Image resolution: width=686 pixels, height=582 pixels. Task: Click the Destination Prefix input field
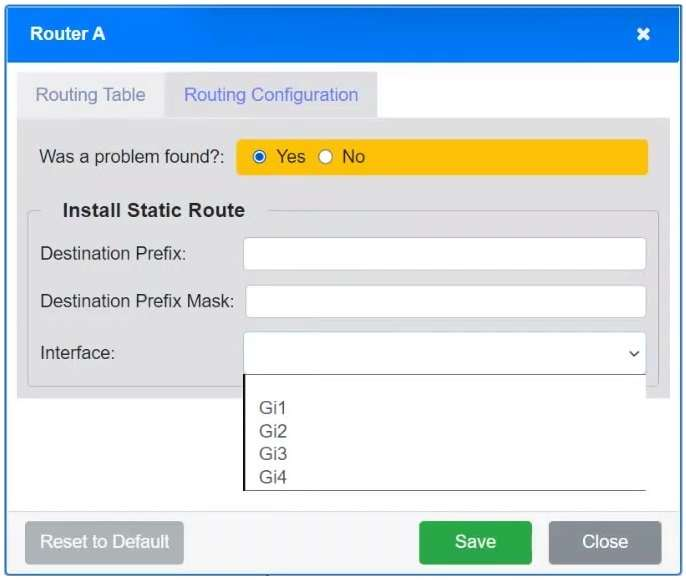pos(444,254)
